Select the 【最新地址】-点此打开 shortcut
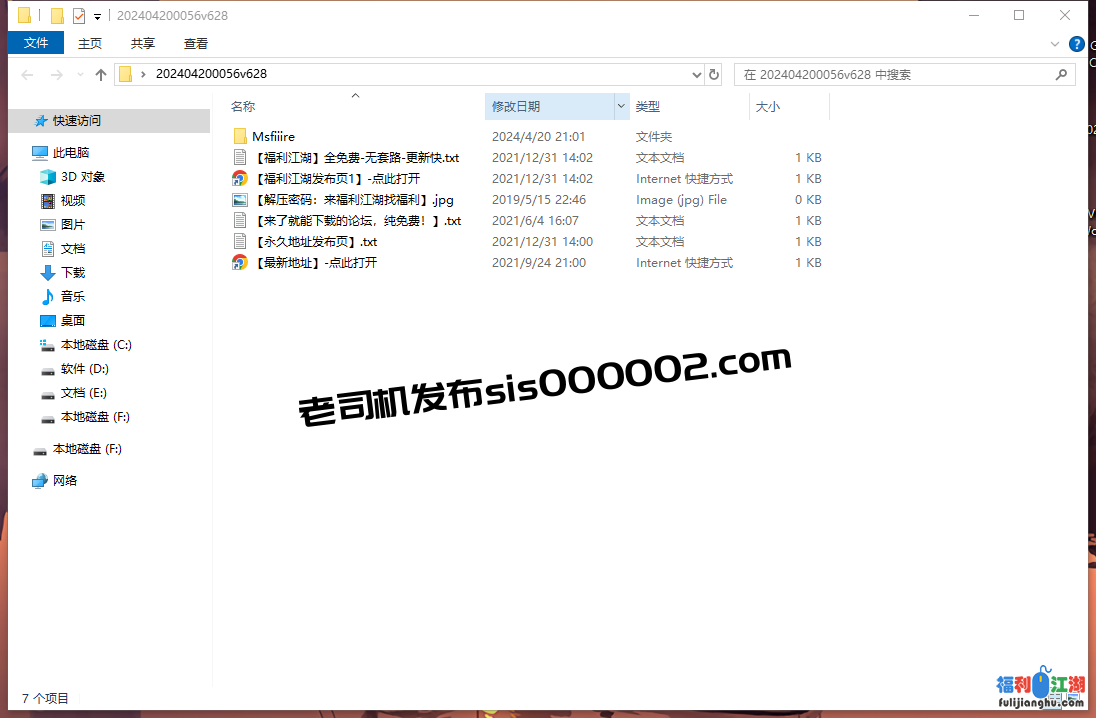 pyautogui.click(x=315, y=263)
